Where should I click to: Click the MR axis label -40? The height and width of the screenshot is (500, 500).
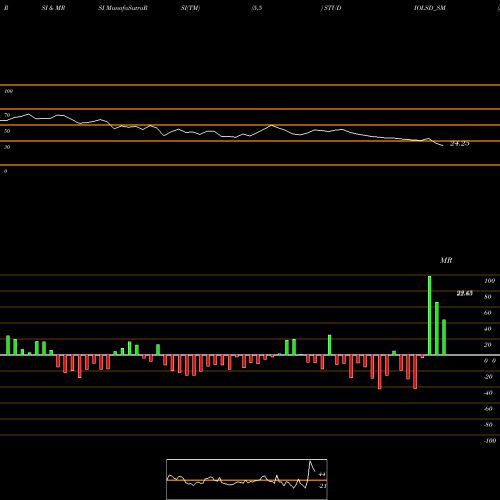(488, 393)
